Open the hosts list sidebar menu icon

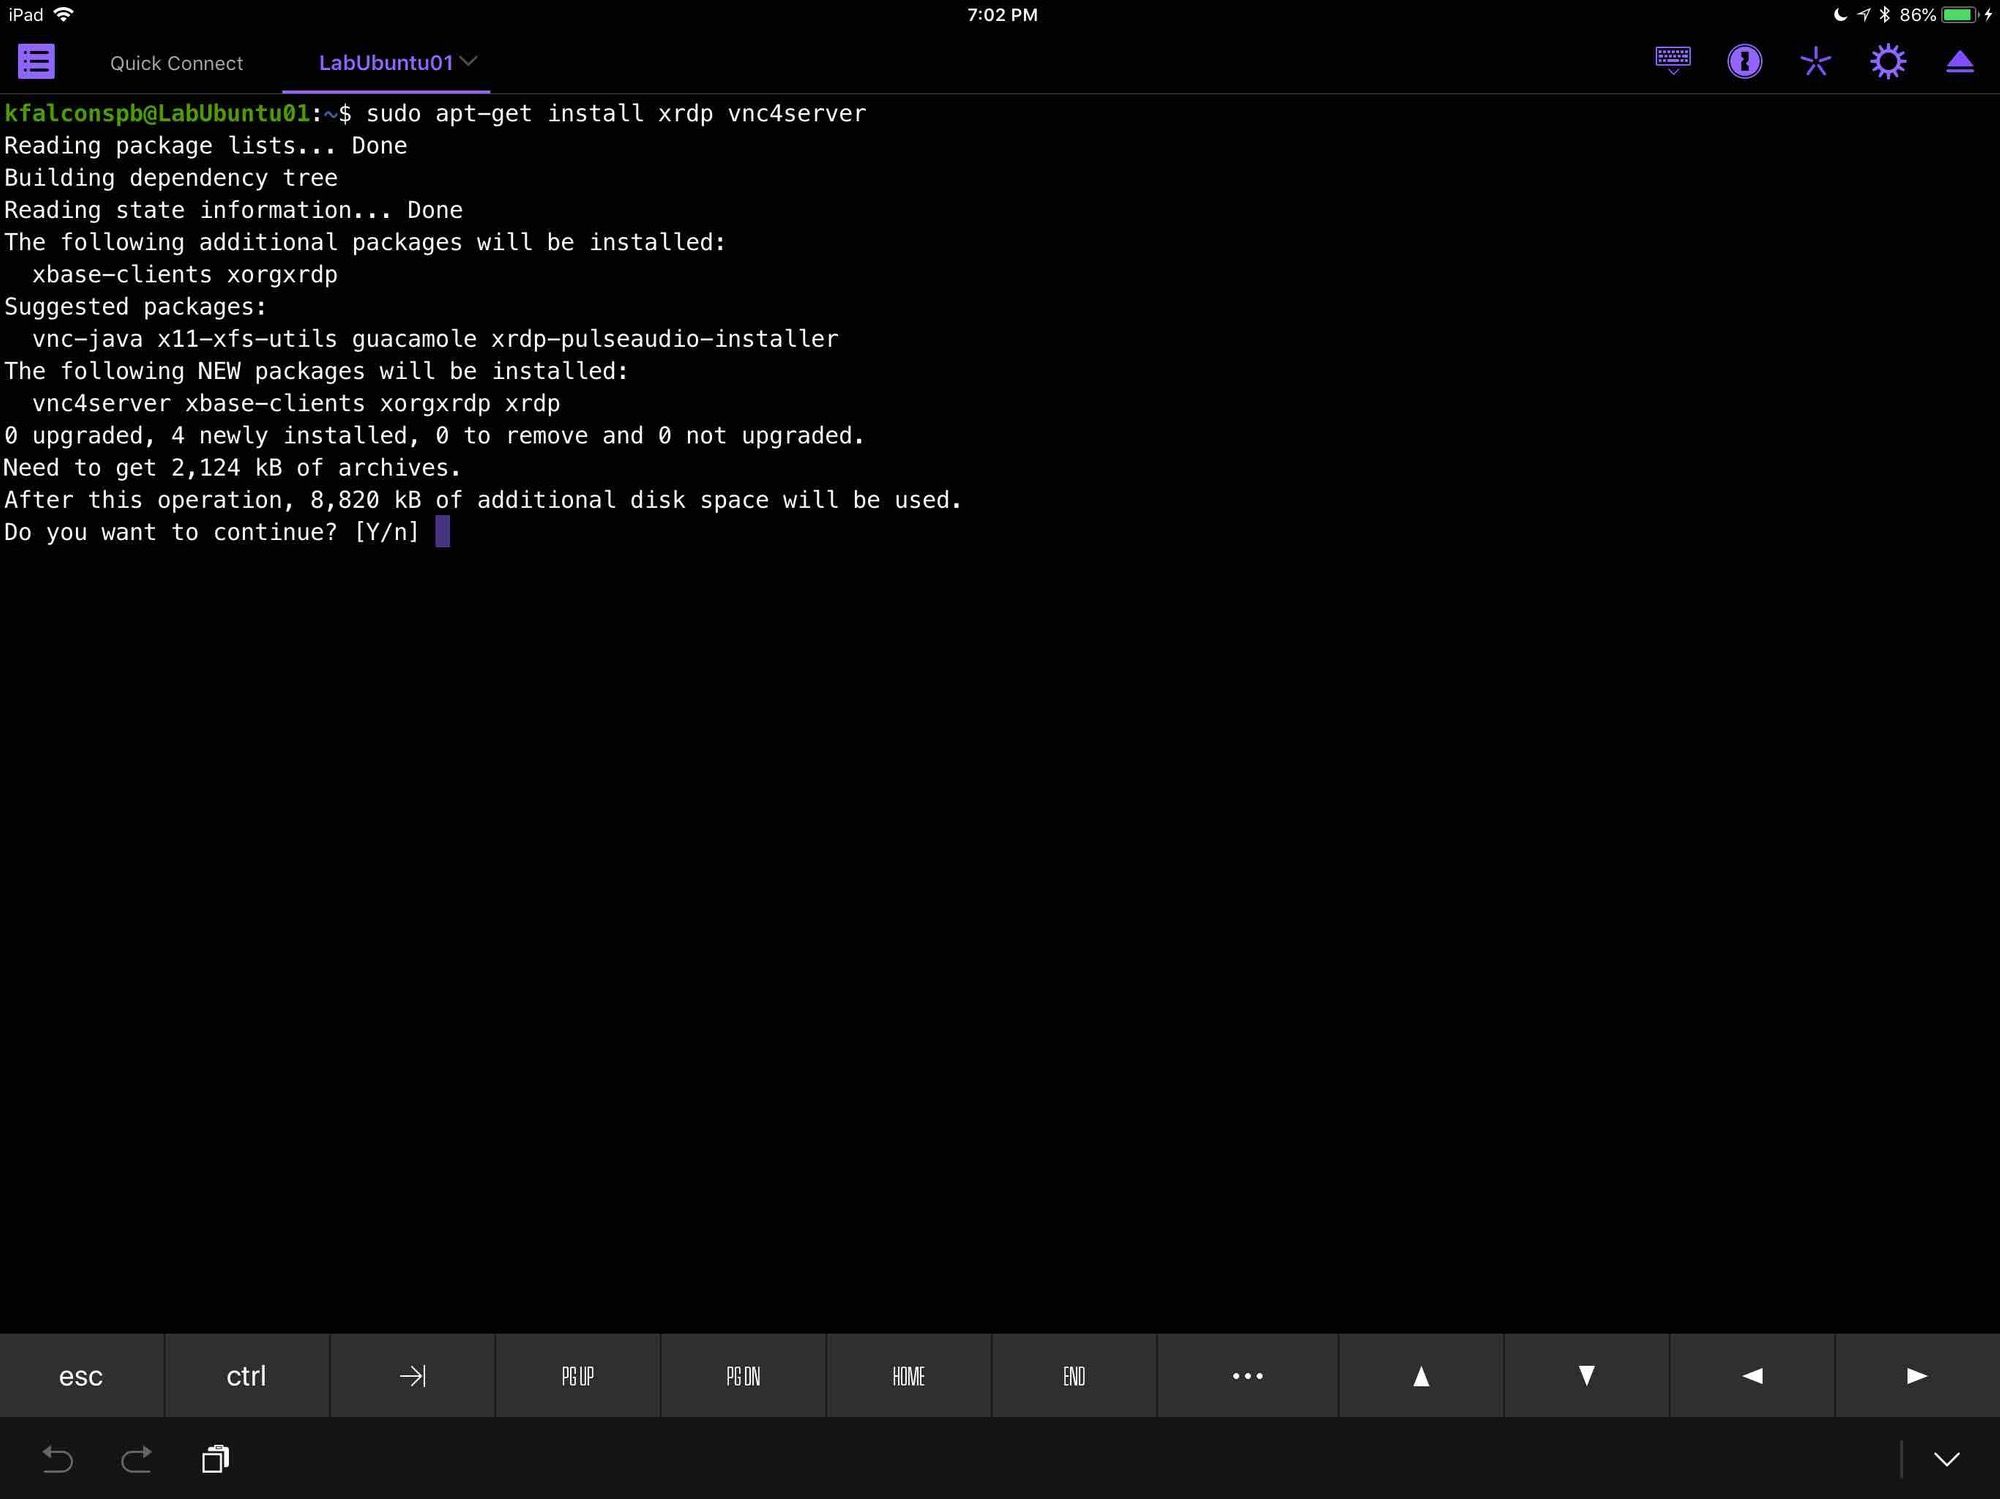tap(36, 62)
